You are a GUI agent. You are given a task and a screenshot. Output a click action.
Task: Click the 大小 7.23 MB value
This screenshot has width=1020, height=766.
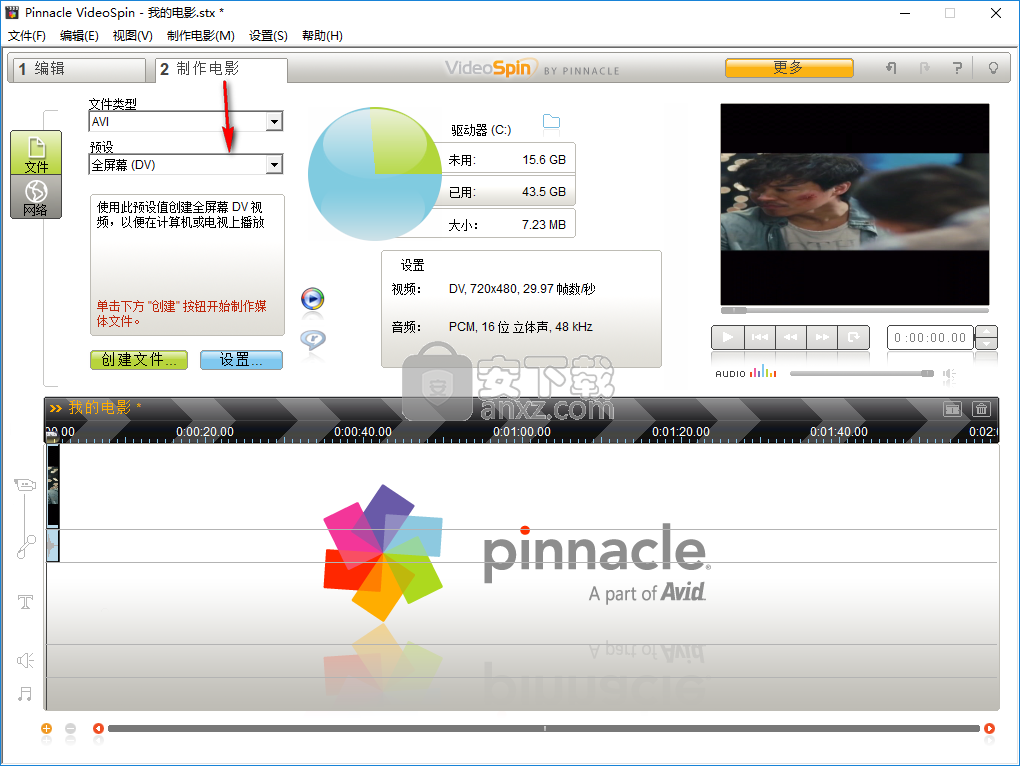pos(544,225)
